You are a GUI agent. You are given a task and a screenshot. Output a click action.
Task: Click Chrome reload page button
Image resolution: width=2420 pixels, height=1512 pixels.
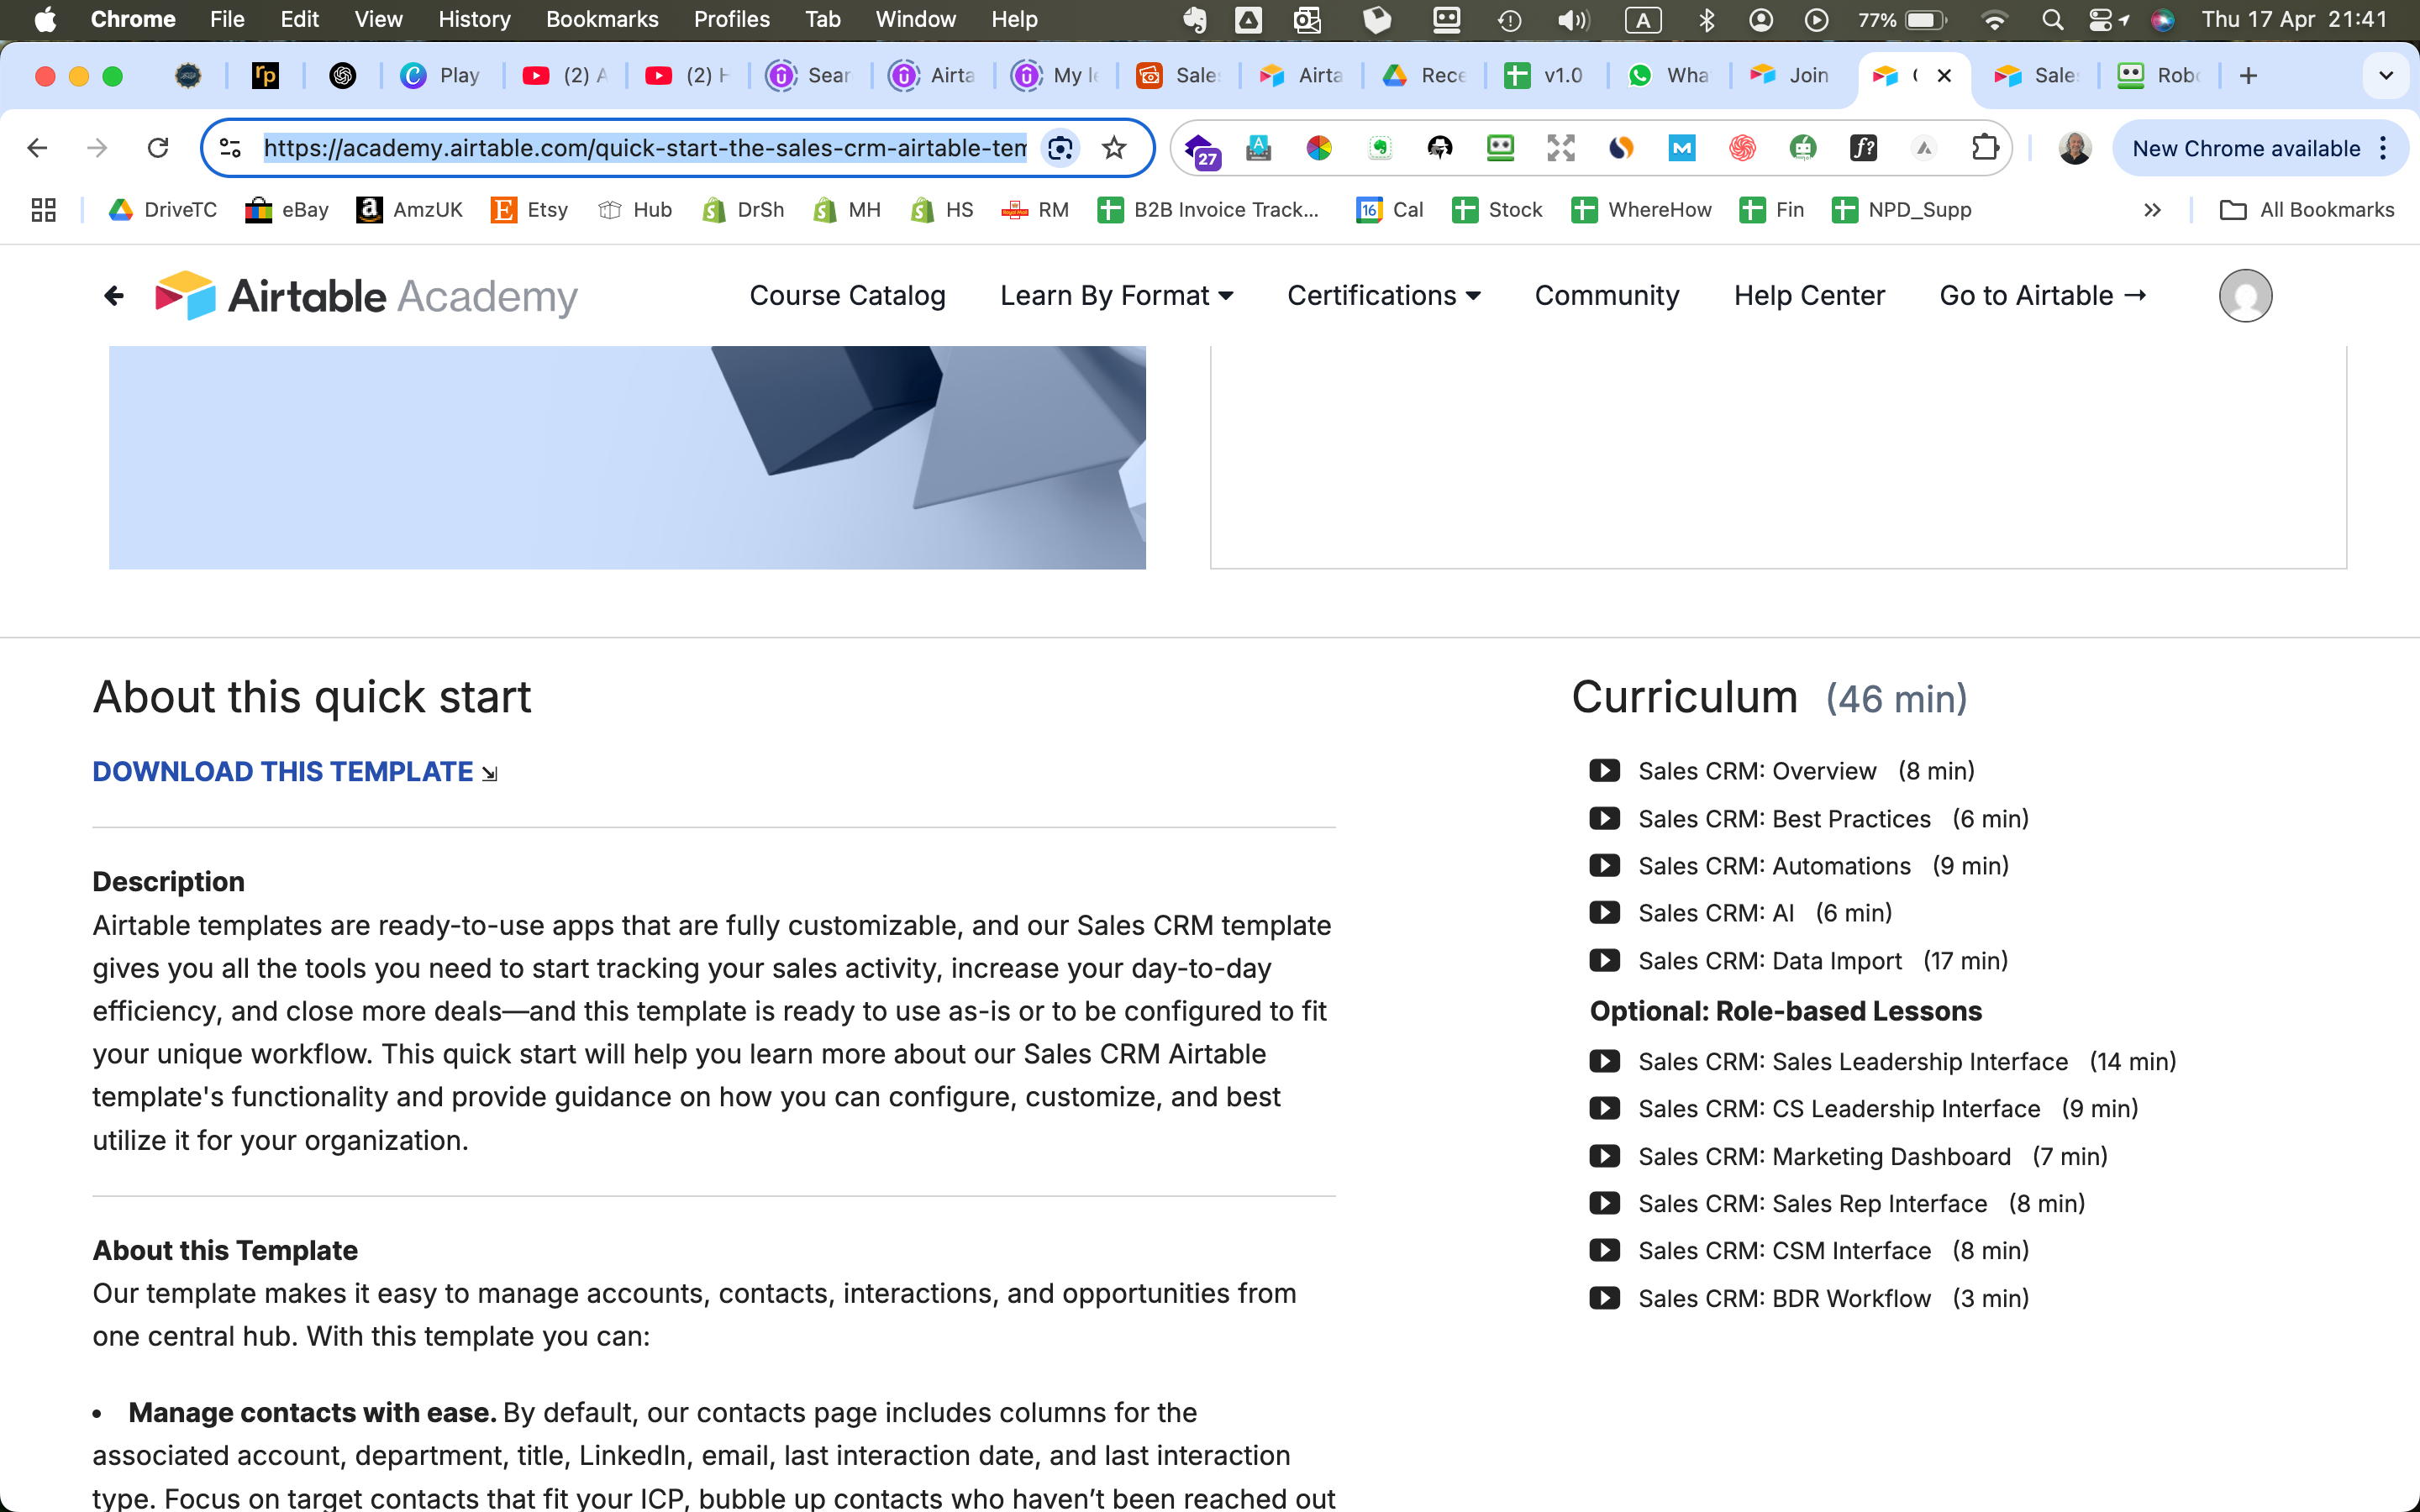pyautogui.click(x=158, y=148)
